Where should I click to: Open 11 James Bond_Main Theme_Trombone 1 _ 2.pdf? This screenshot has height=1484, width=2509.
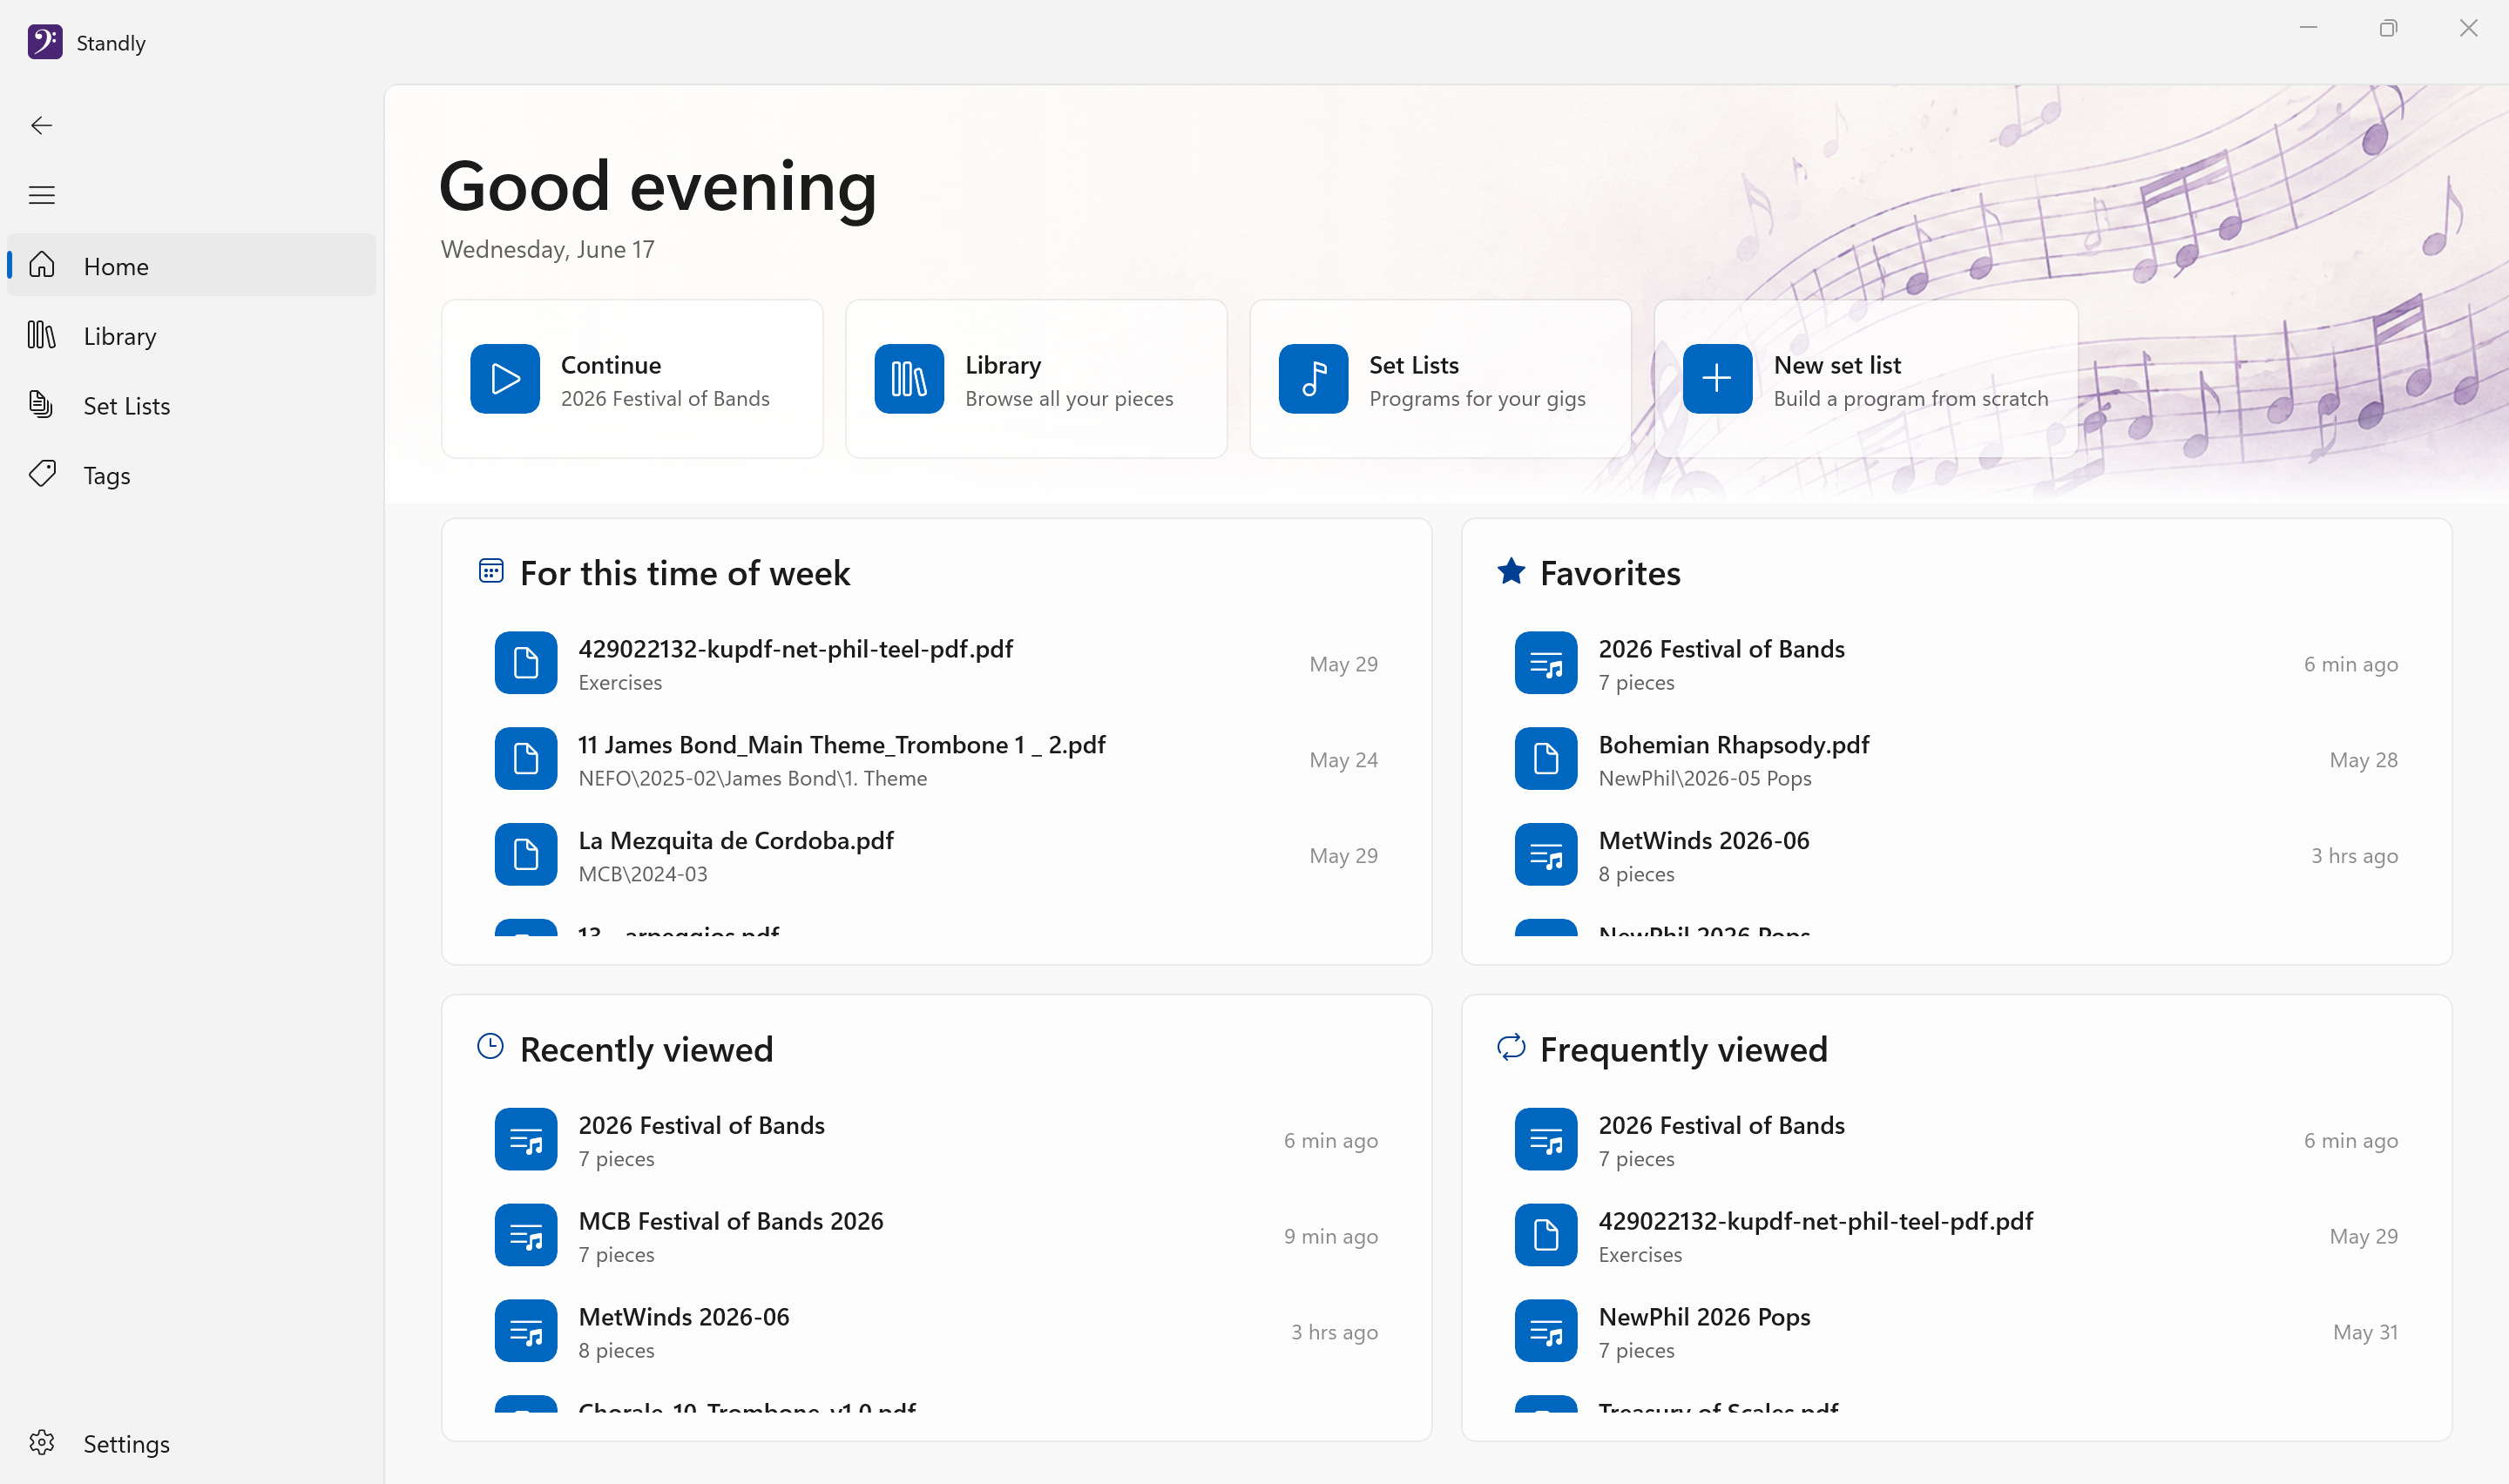click(x=936, y=759)
